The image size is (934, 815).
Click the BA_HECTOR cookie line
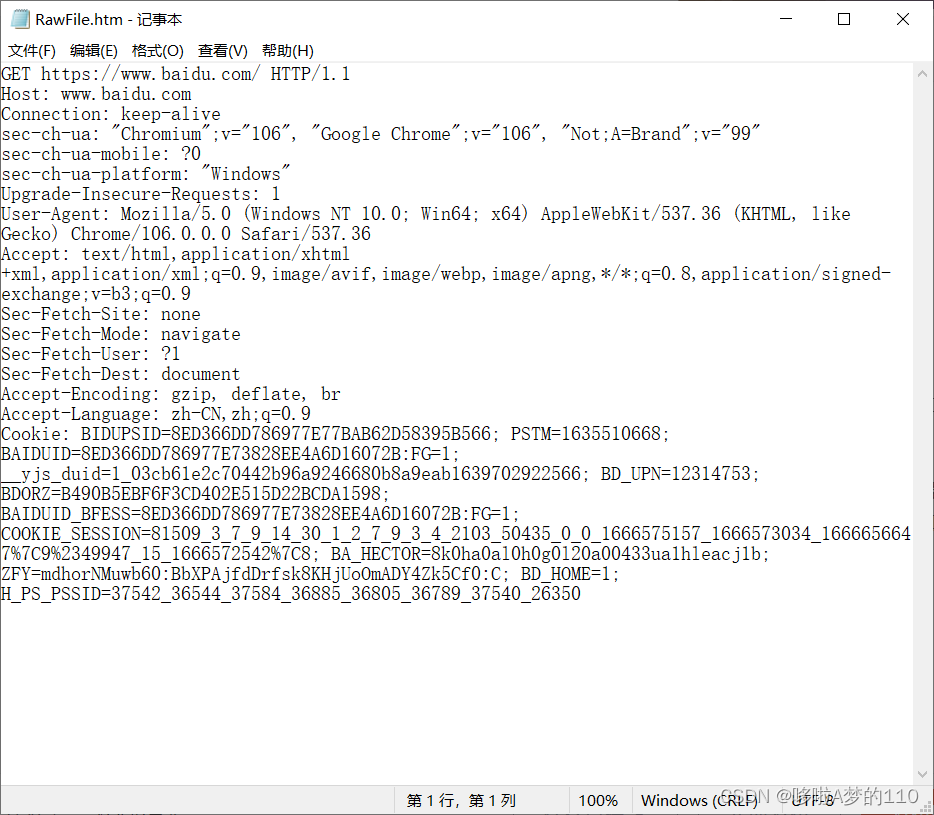point(385,554)
